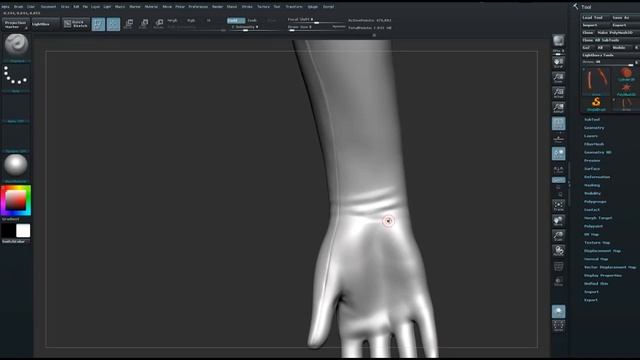Activate the Move transform icon
640x360 pixels.
tap(129, 24)
